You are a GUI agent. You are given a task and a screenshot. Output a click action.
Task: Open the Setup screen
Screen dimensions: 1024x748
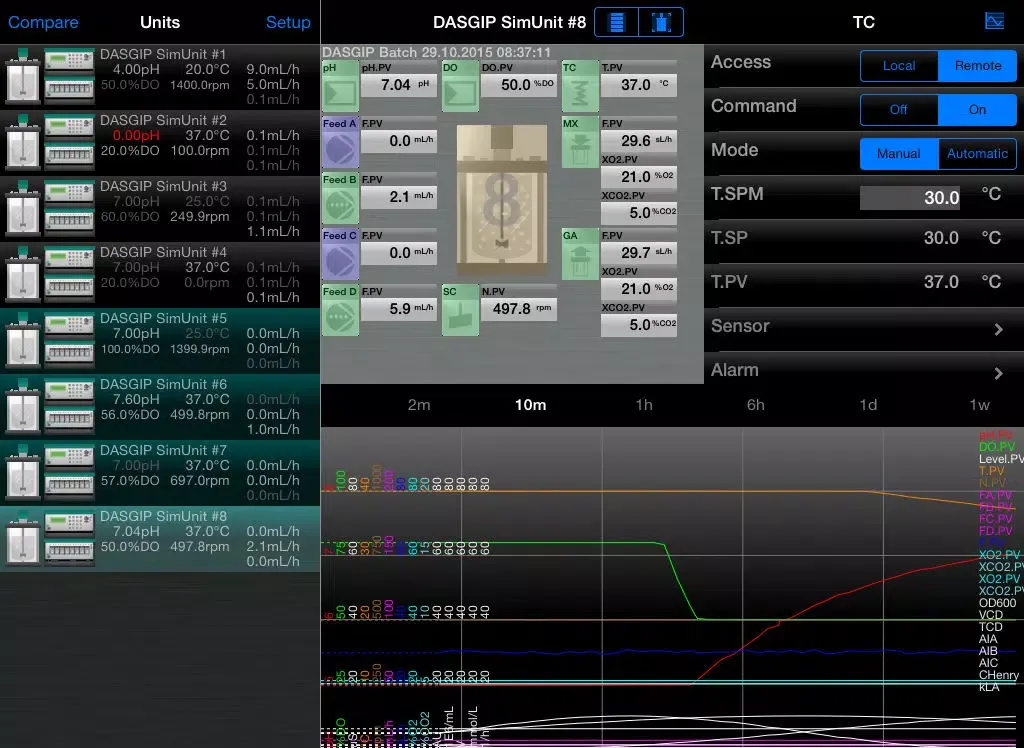(x=288, y=22)
